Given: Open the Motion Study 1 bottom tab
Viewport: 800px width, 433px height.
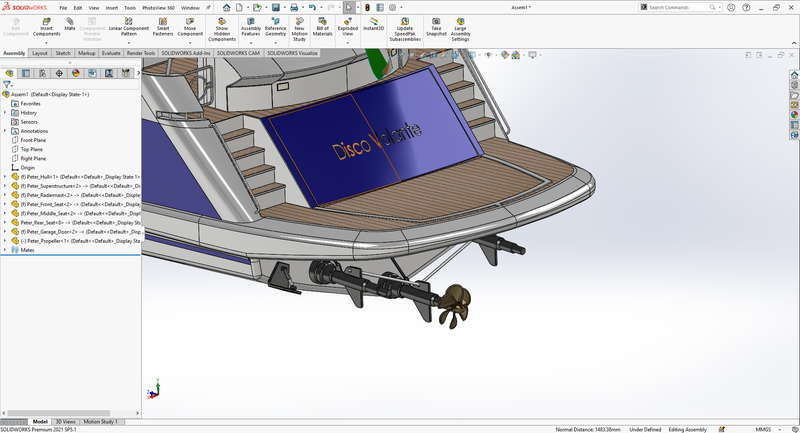Looking at the screenshot, I should 100,422.
